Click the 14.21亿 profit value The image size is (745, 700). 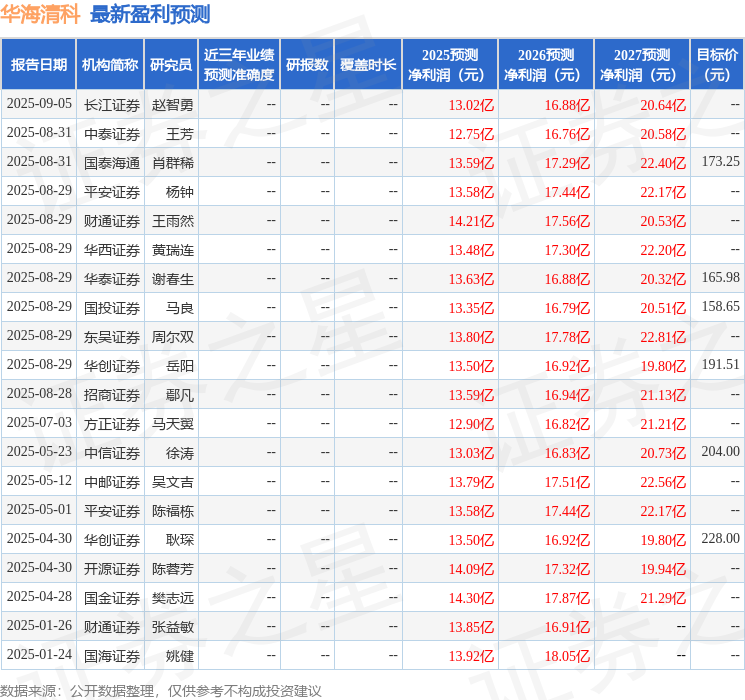tap(471, 221)
